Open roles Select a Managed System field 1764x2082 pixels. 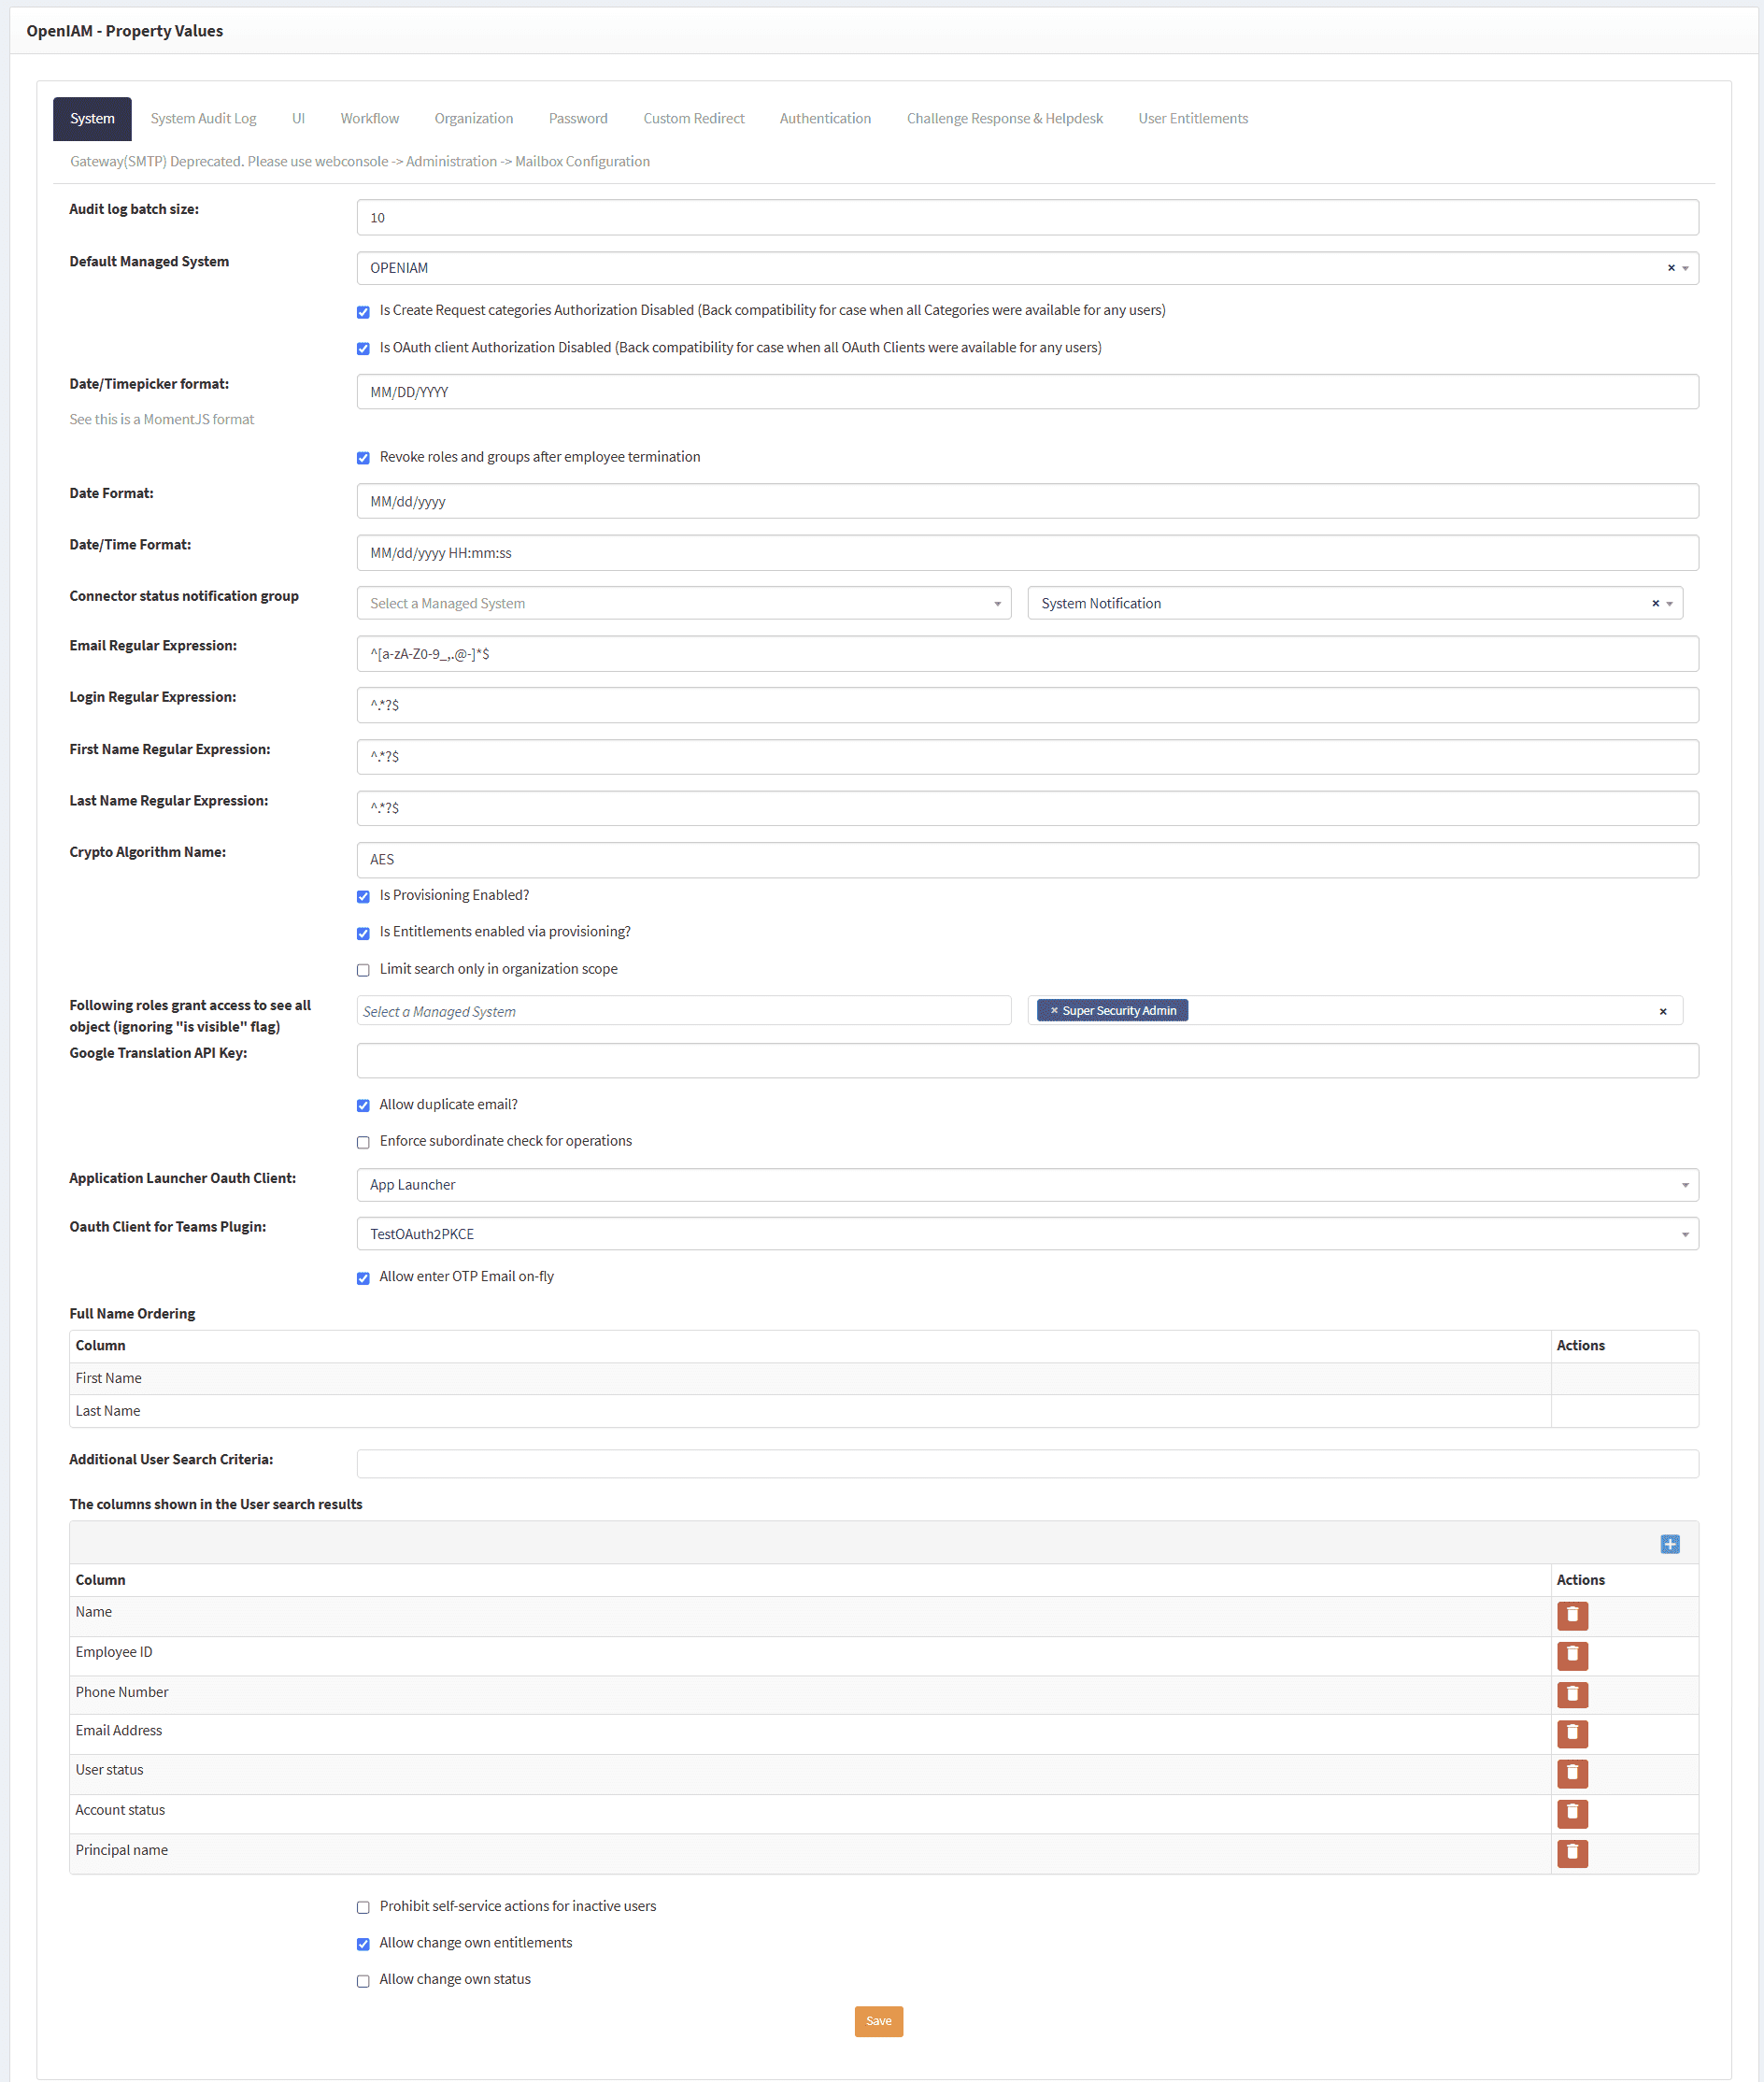[684, 1011]
